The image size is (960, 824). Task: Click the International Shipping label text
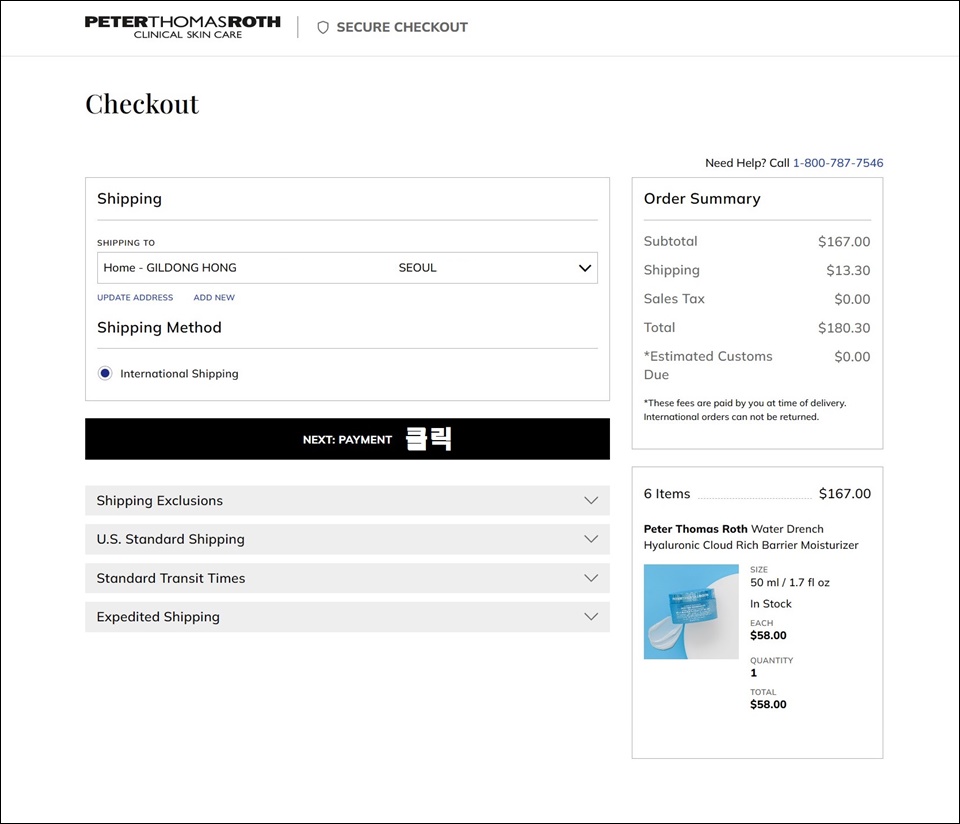coord(179,373)
